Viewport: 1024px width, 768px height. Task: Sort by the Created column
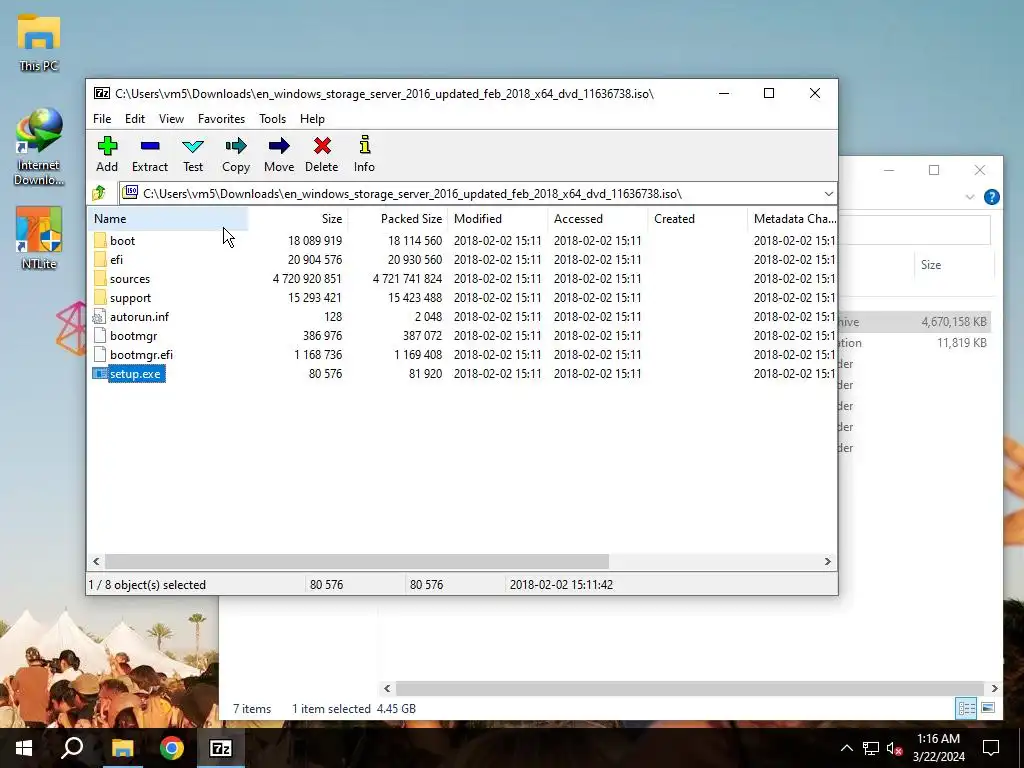pyautogui.click(x=697, y=219)
